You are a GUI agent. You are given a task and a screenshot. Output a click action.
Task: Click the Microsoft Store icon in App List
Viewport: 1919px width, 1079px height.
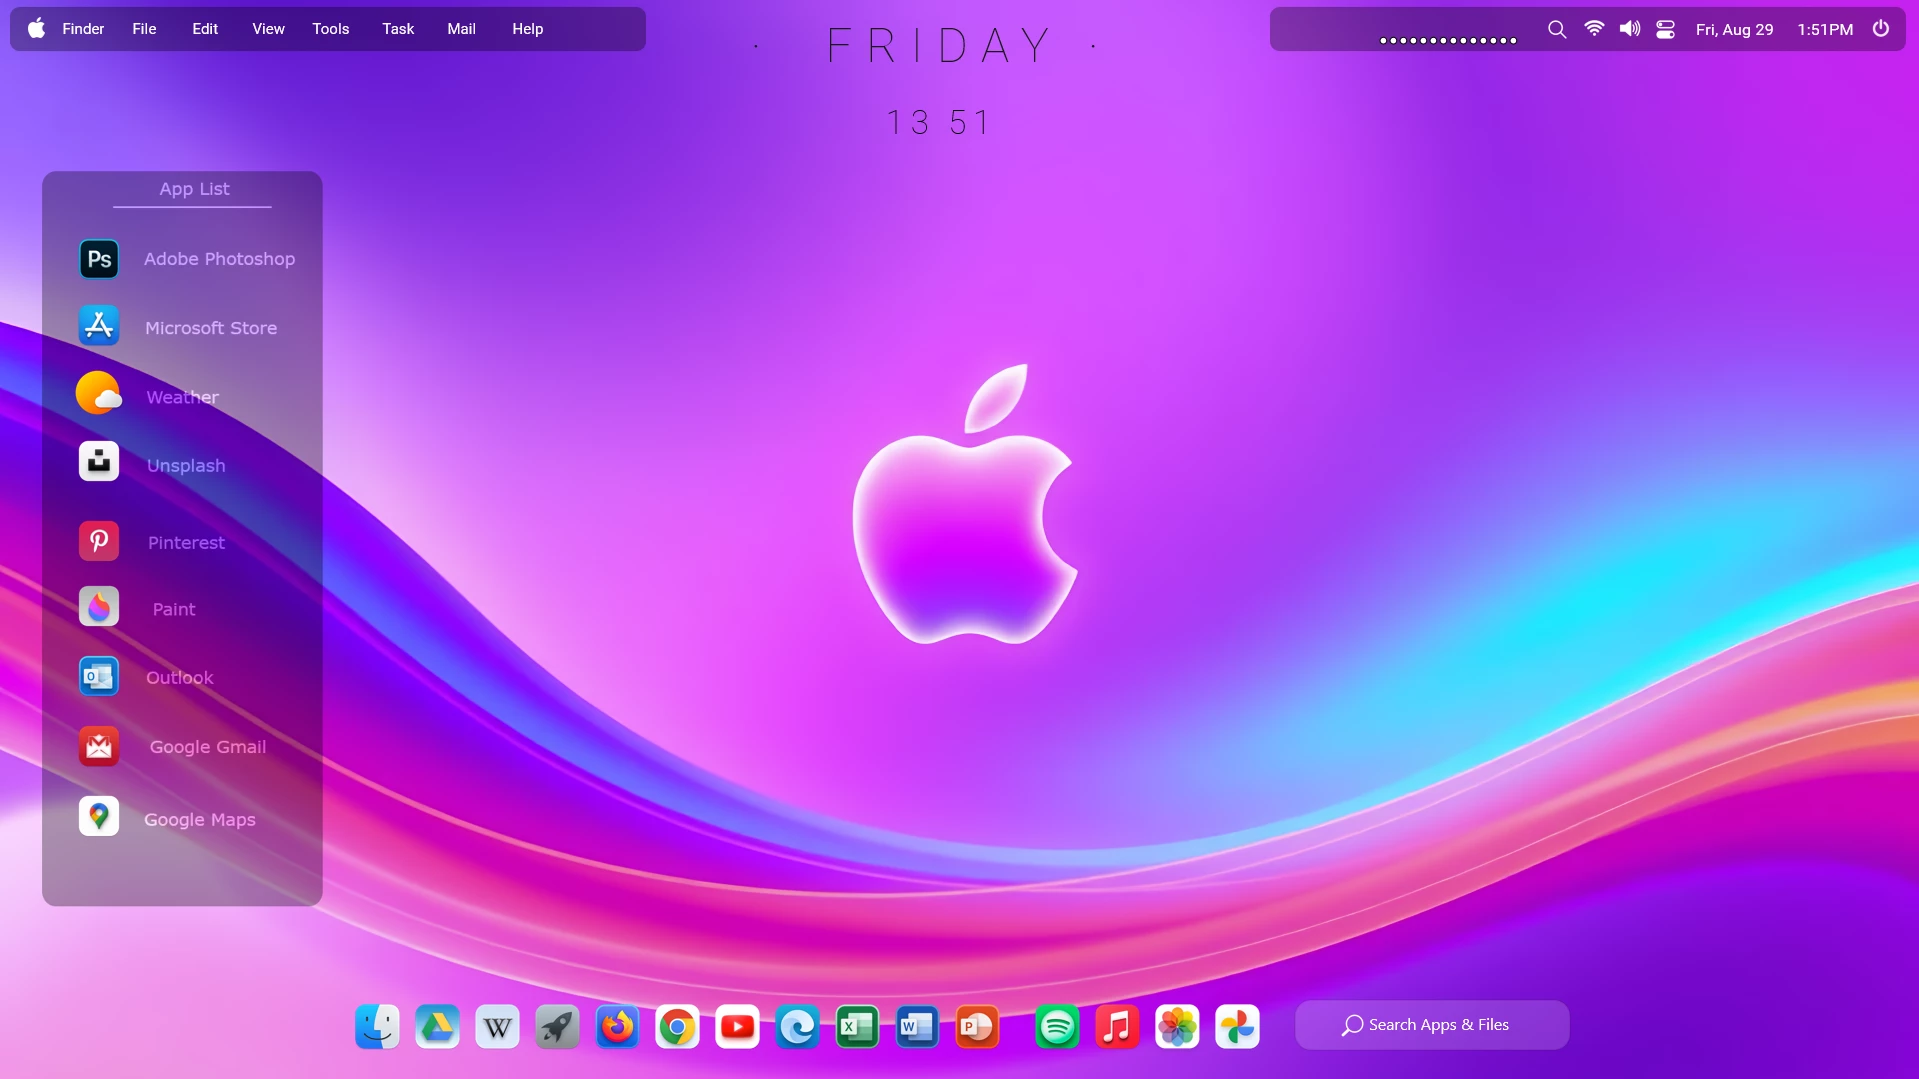coord(99,326)
